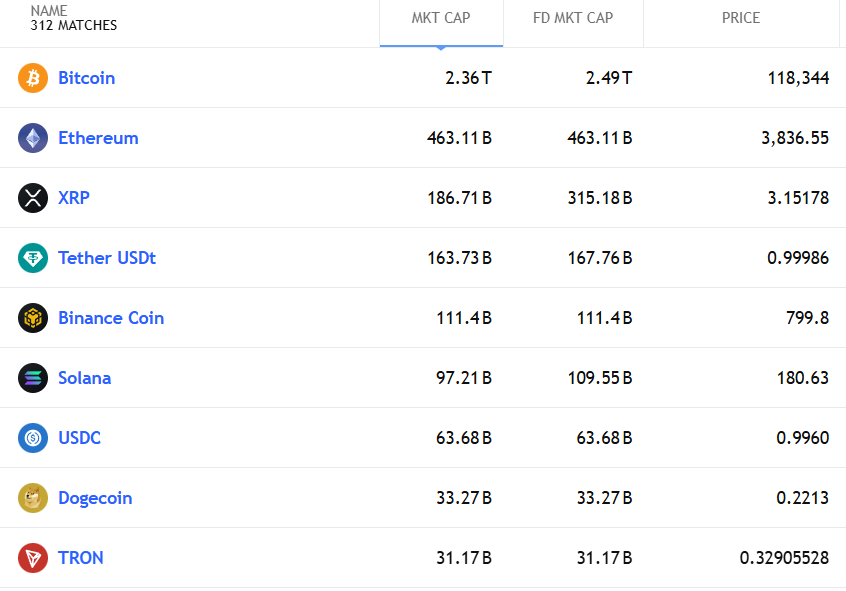Open the Binance Coin link
This screenshot has width=846, height=591.
[111, 317]
